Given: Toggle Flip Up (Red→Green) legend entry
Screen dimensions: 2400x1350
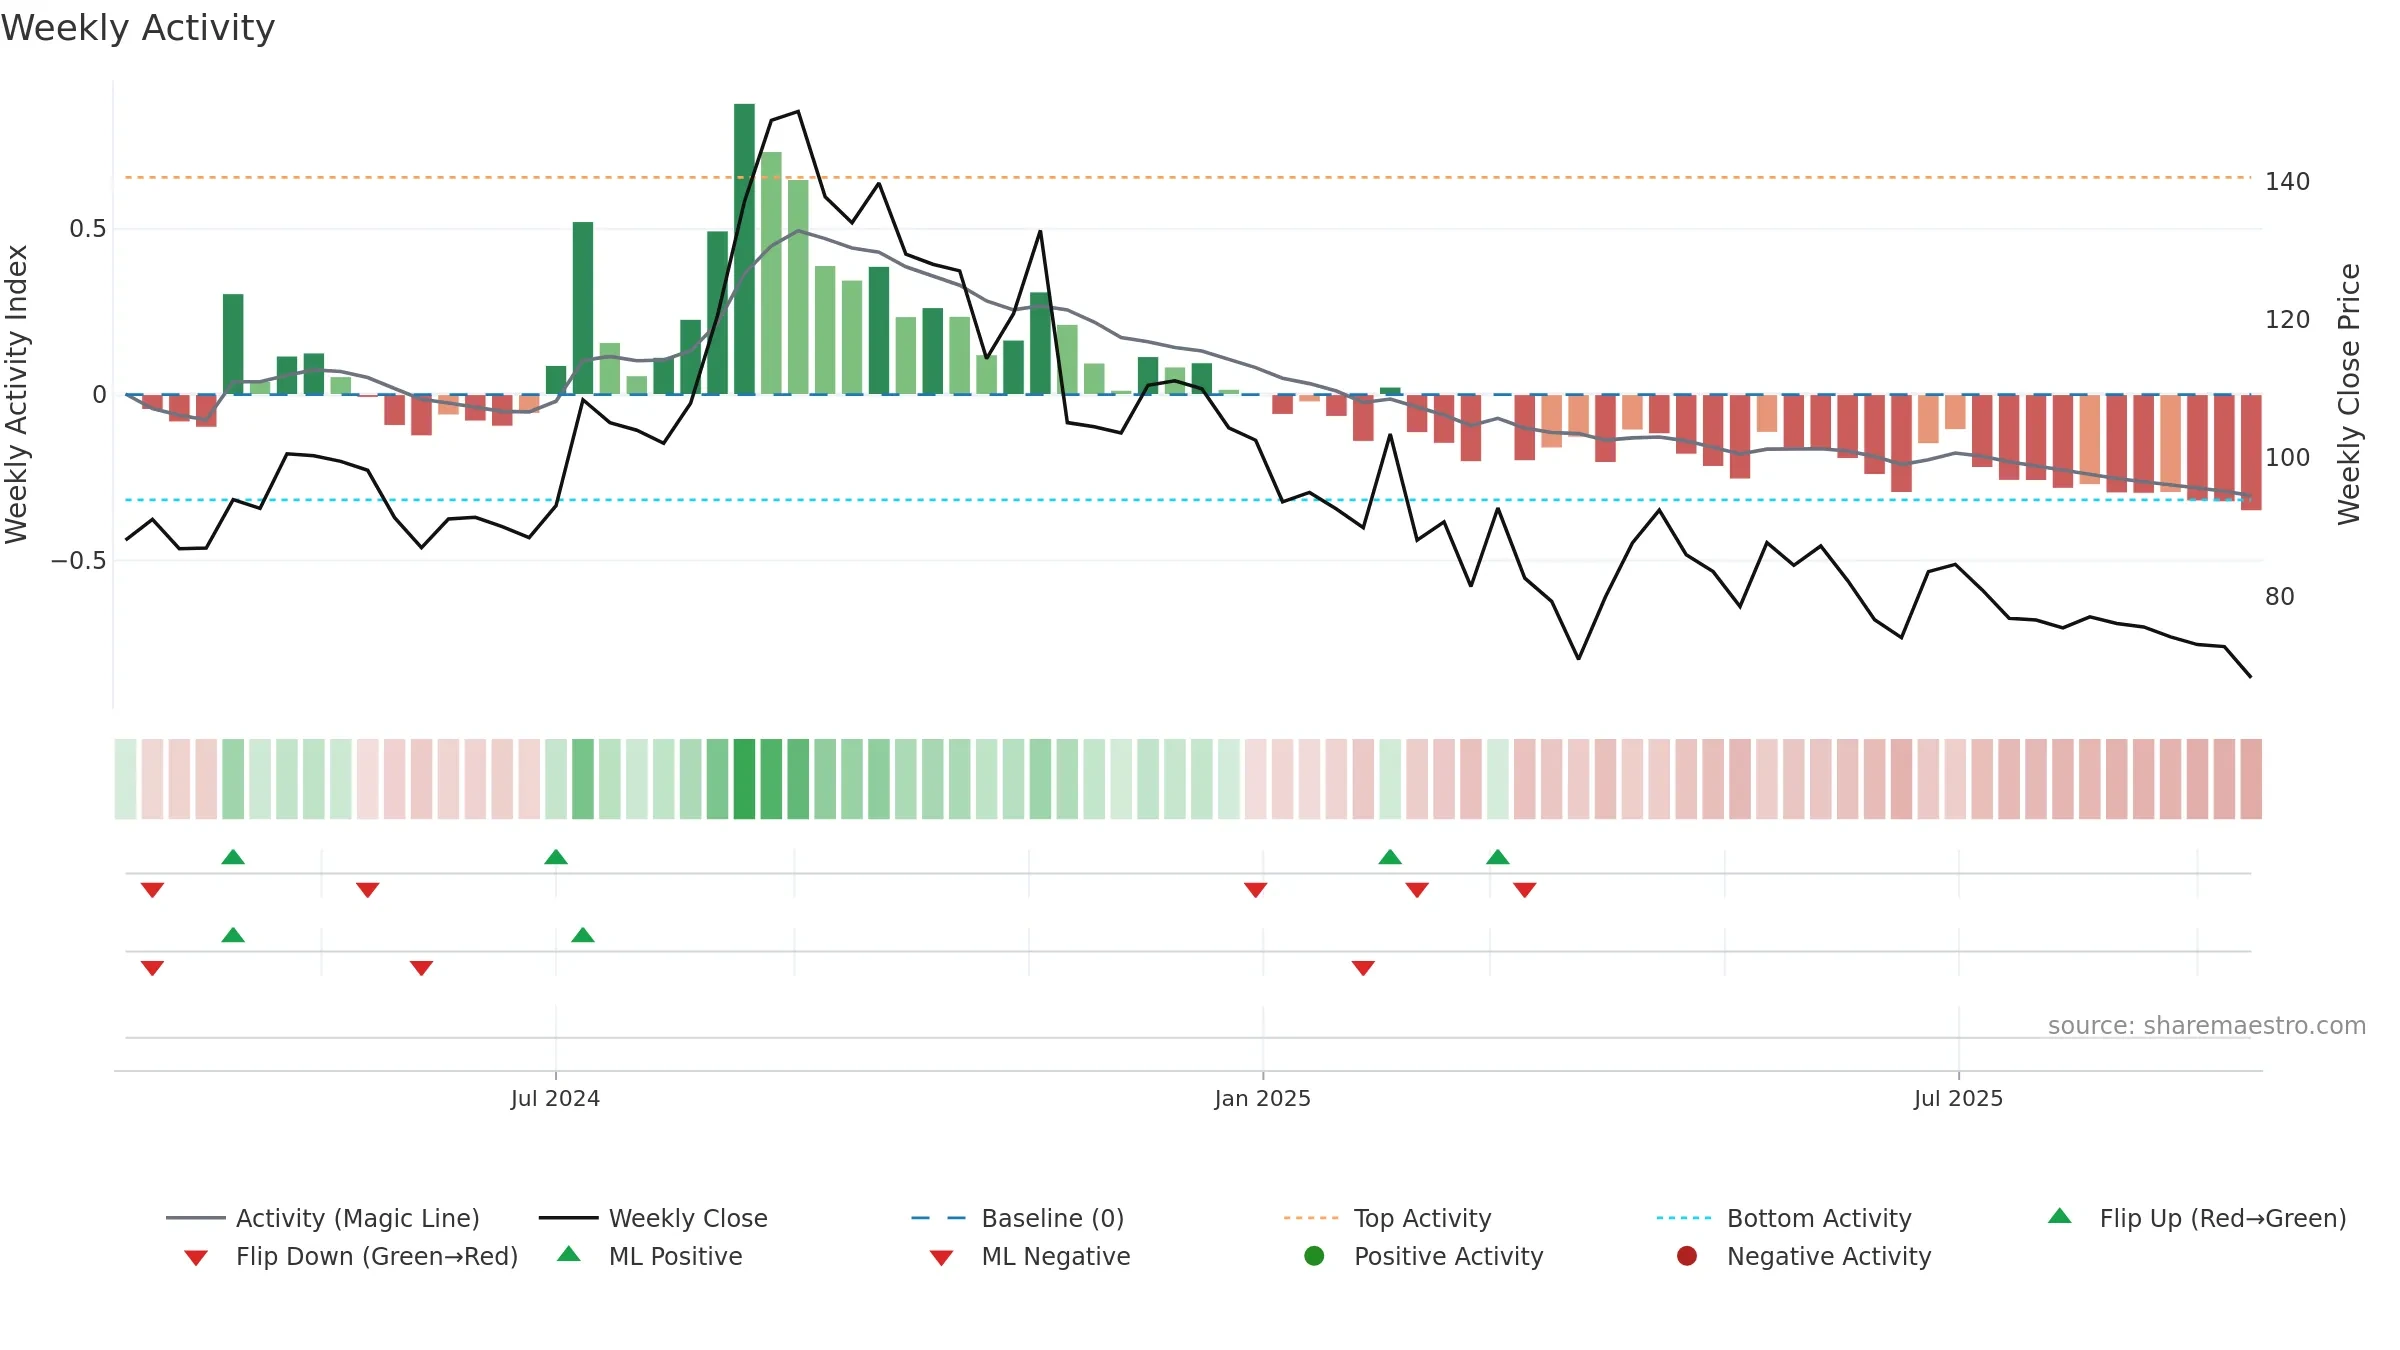Looking at the screenshot, I should (x=2197, y=1218).
